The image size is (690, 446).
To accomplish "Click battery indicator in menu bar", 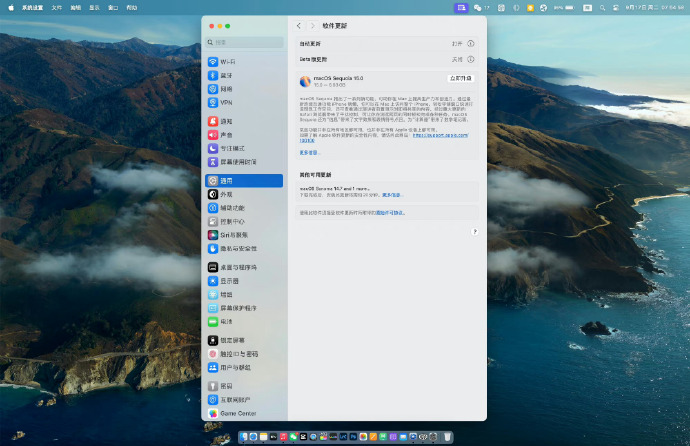I will (x=565, y=7).
